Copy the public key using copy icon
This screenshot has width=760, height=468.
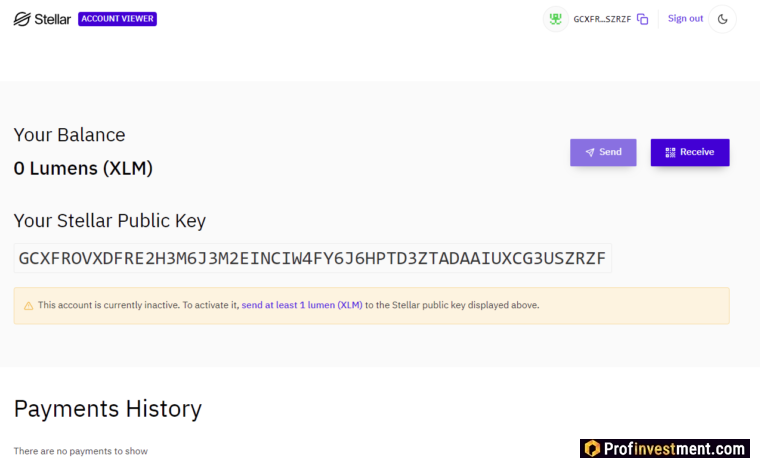pos(643,19)
